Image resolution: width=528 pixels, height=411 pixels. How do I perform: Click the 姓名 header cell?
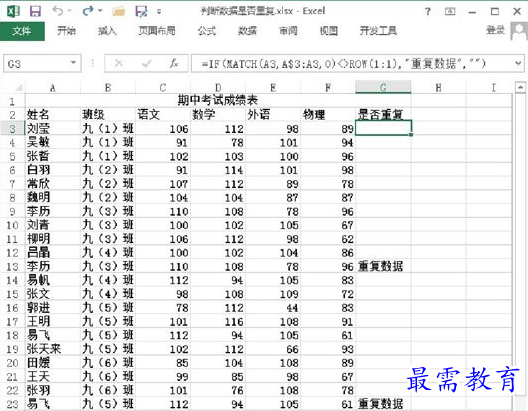pos(53,115)
